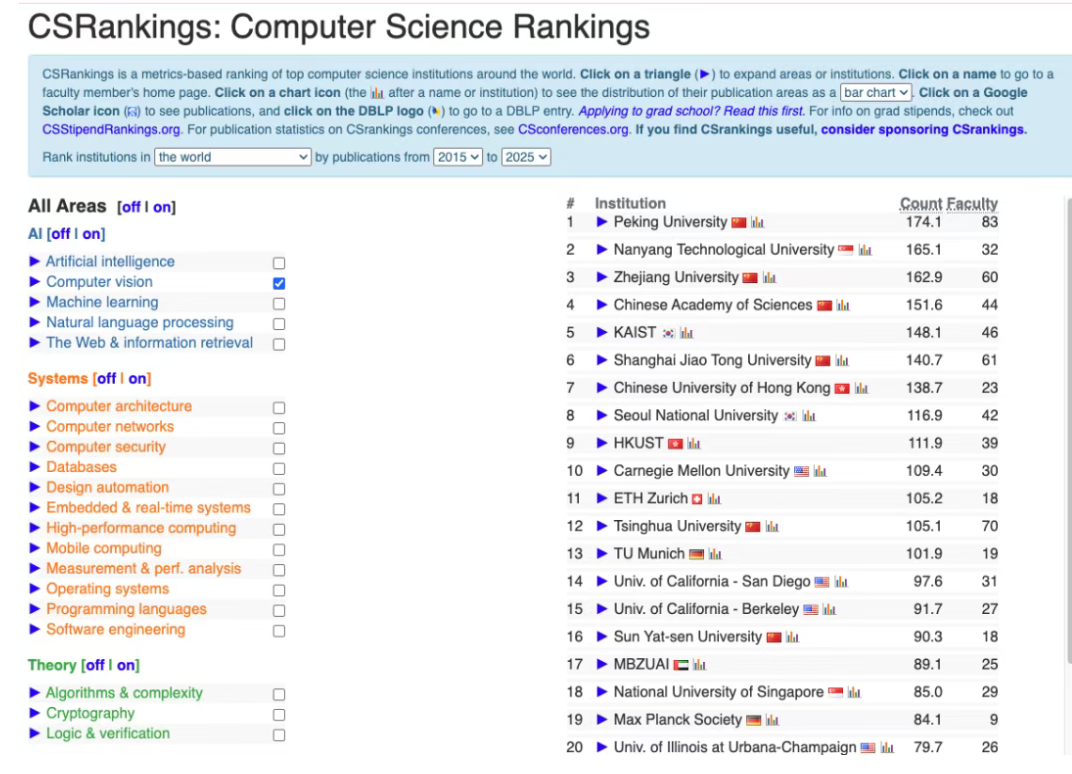Turn off all AI areas
The width and height of the screenshot is (1072, 774).
point(61,234)
